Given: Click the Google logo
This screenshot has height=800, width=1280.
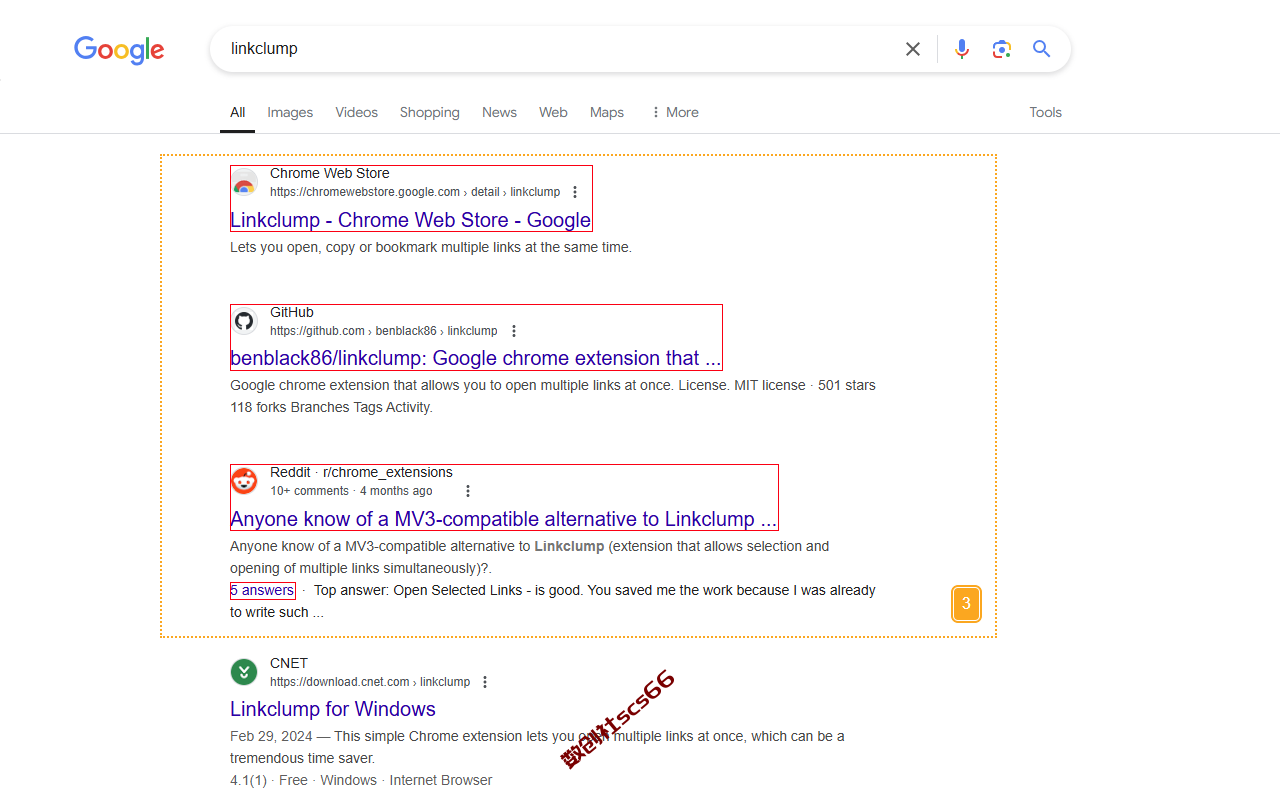Looking at the screenshot, I should click(x=119, y=50).
